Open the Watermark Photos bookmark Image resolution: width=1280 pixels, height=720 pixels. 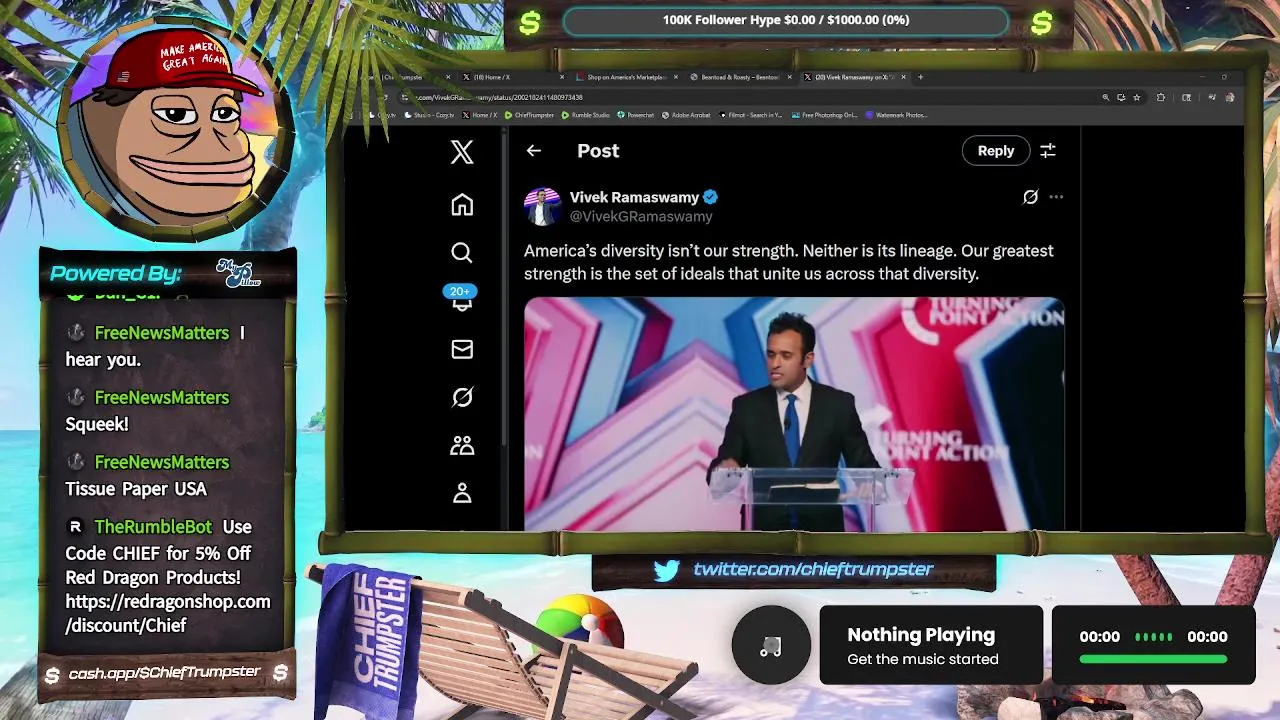click(x=896, y=115)
